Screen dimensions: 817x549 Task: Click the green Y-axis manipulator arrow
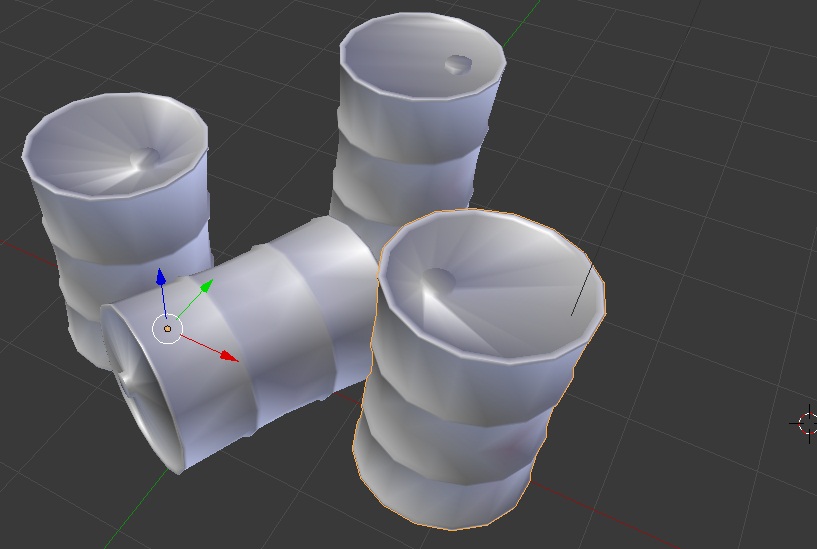pyautogui.click(x=207, y=286)
